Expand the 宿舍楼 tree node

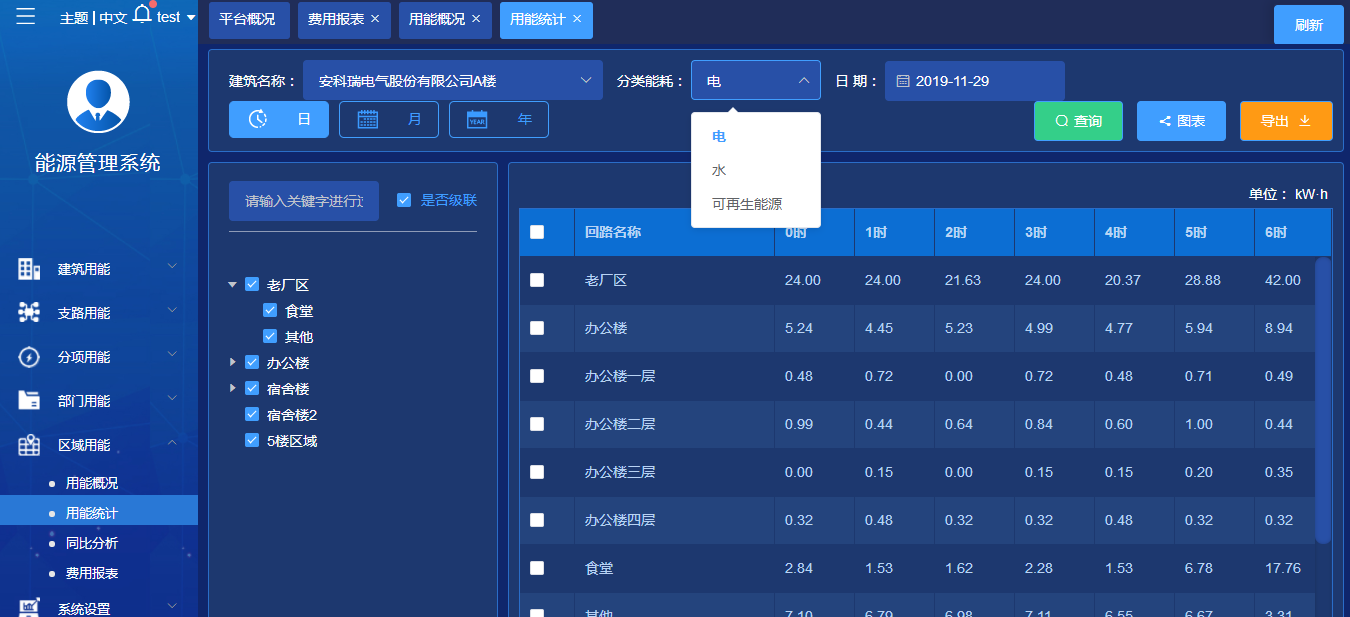233,389
